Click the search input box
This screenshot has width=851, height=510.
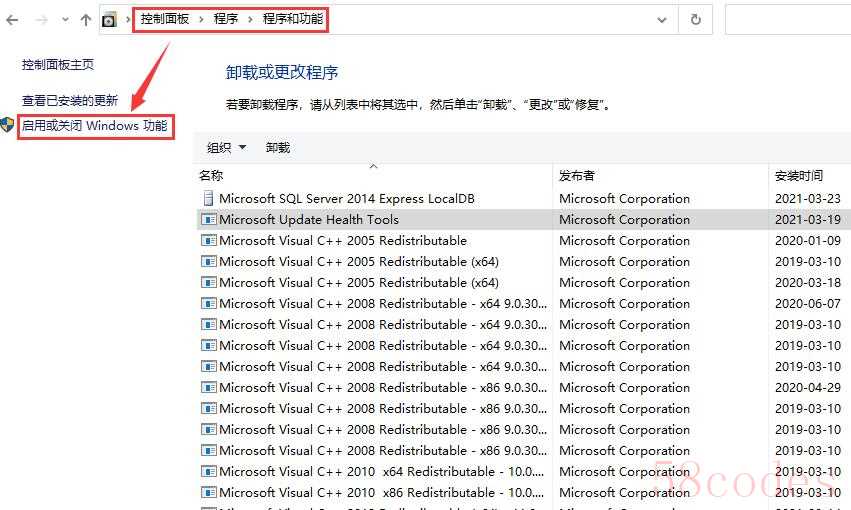click(x=788, y=19)
